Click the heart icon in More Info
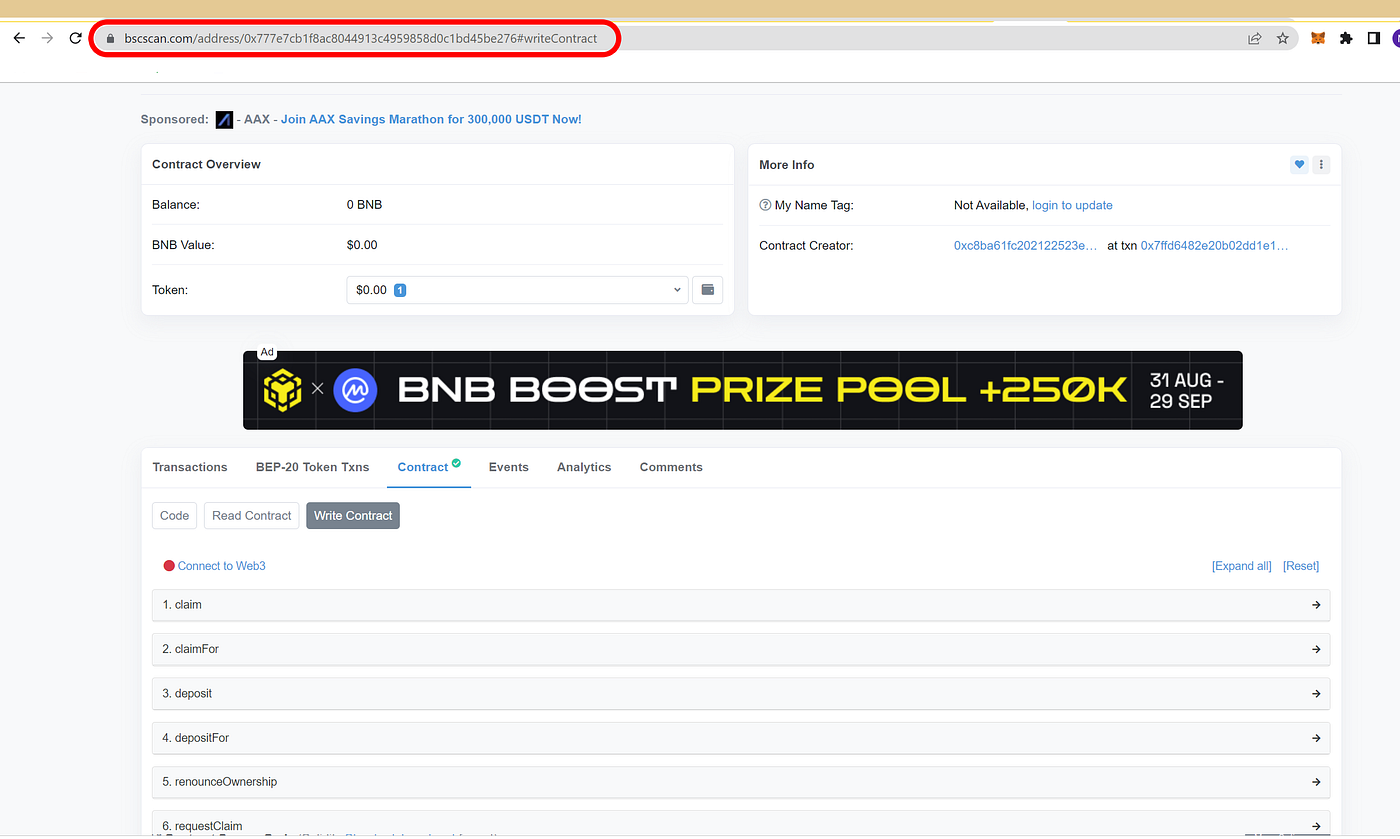 click(1299, 165)
